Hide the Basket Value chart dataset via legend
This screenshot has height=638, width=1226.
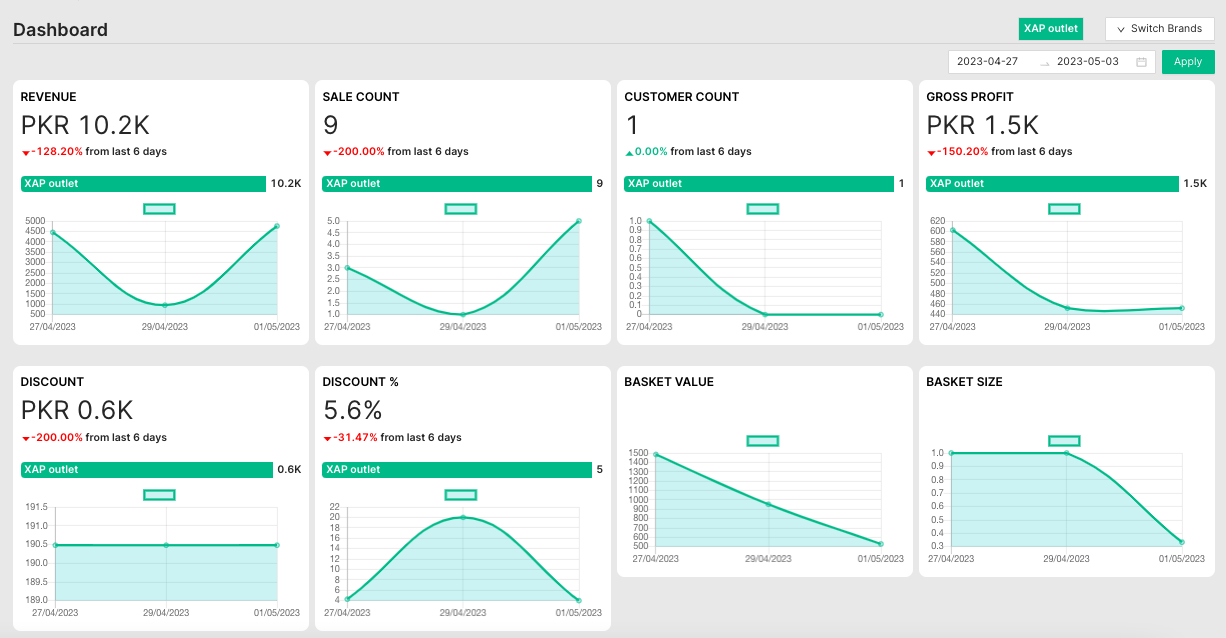point(763,441)
